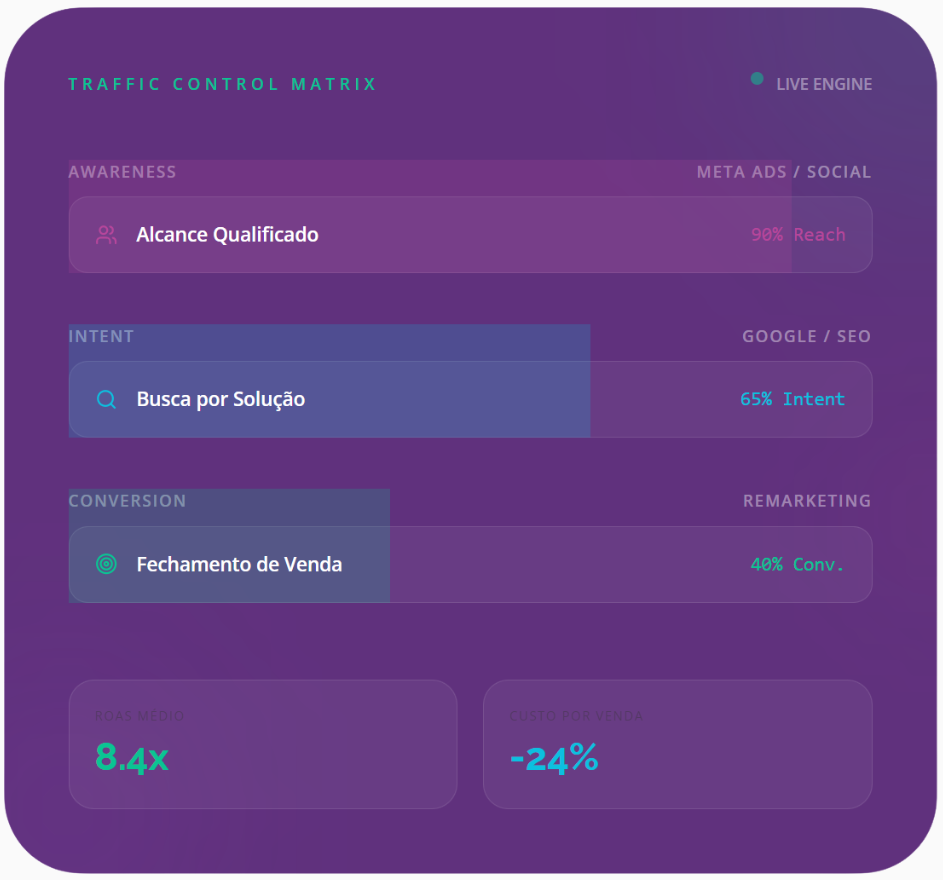Viewport: 943px width, 880px height.
Task: Select the Busca por Solução row title
Action: pyautogui.click(x=221, y=400)
